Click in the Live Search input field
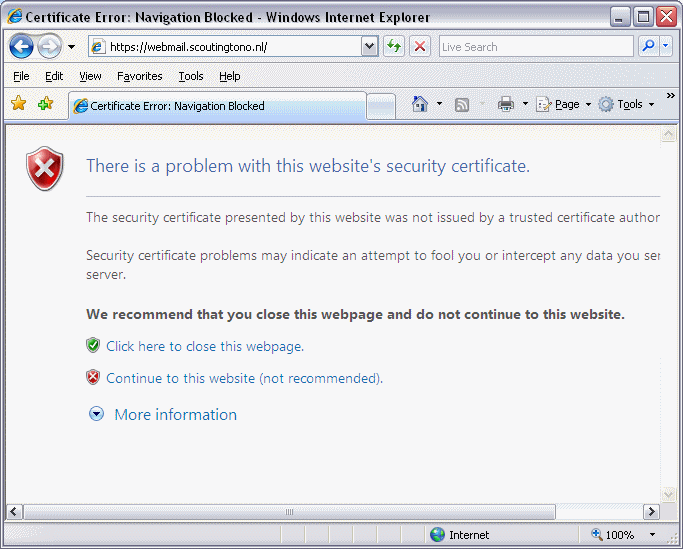 (x=535, y=46)
